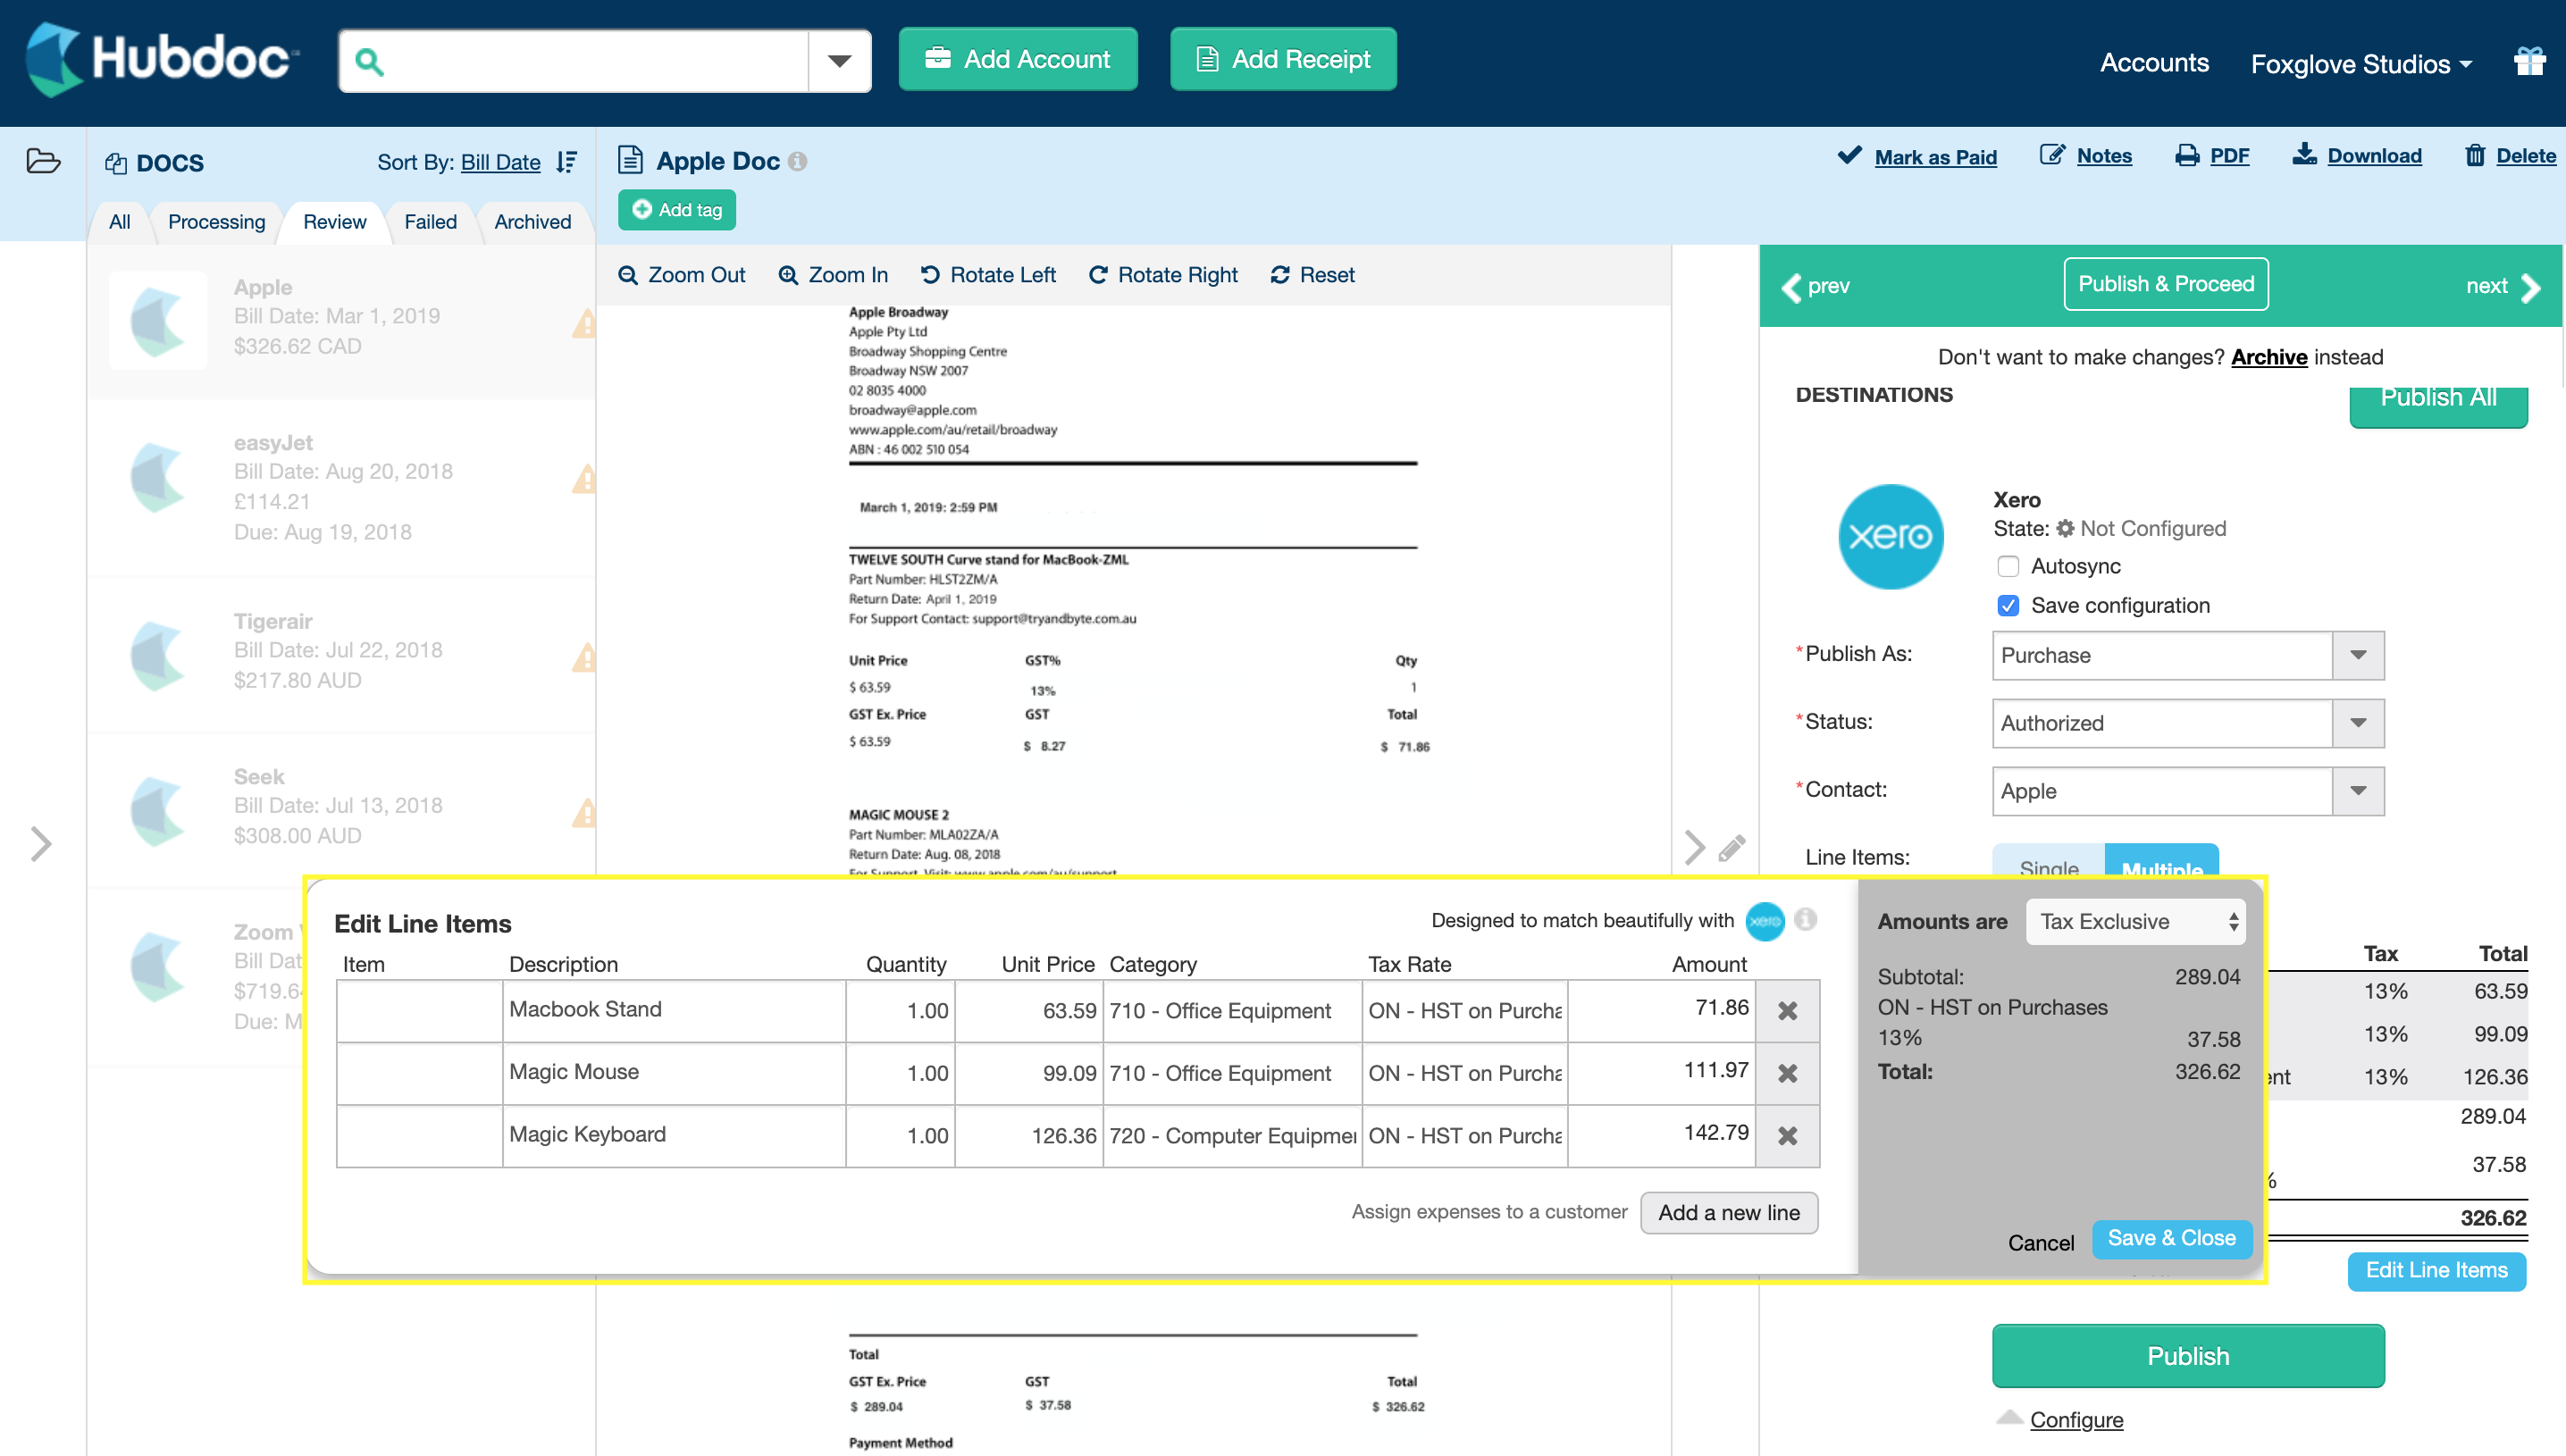Enable the Autosync checkbox
Viewport: 2566px width, 1456px height.
coord(2007,567)
